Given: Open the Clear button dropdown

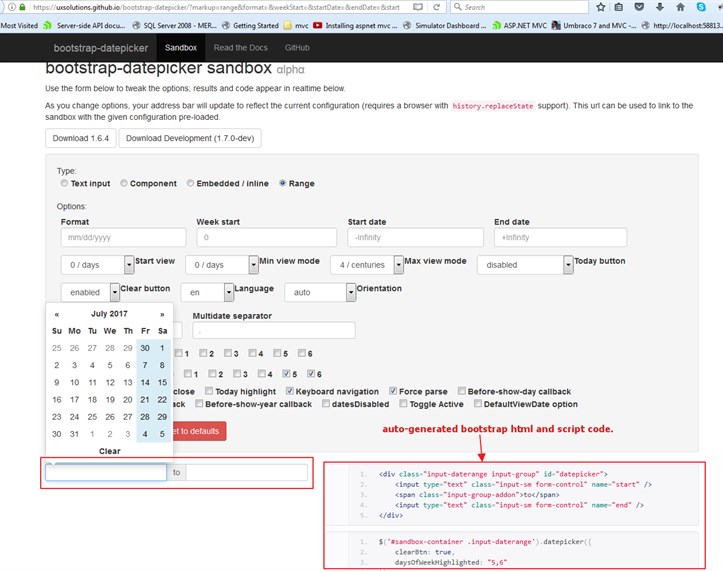Looking at the screenshot, I should coord(90,292).
